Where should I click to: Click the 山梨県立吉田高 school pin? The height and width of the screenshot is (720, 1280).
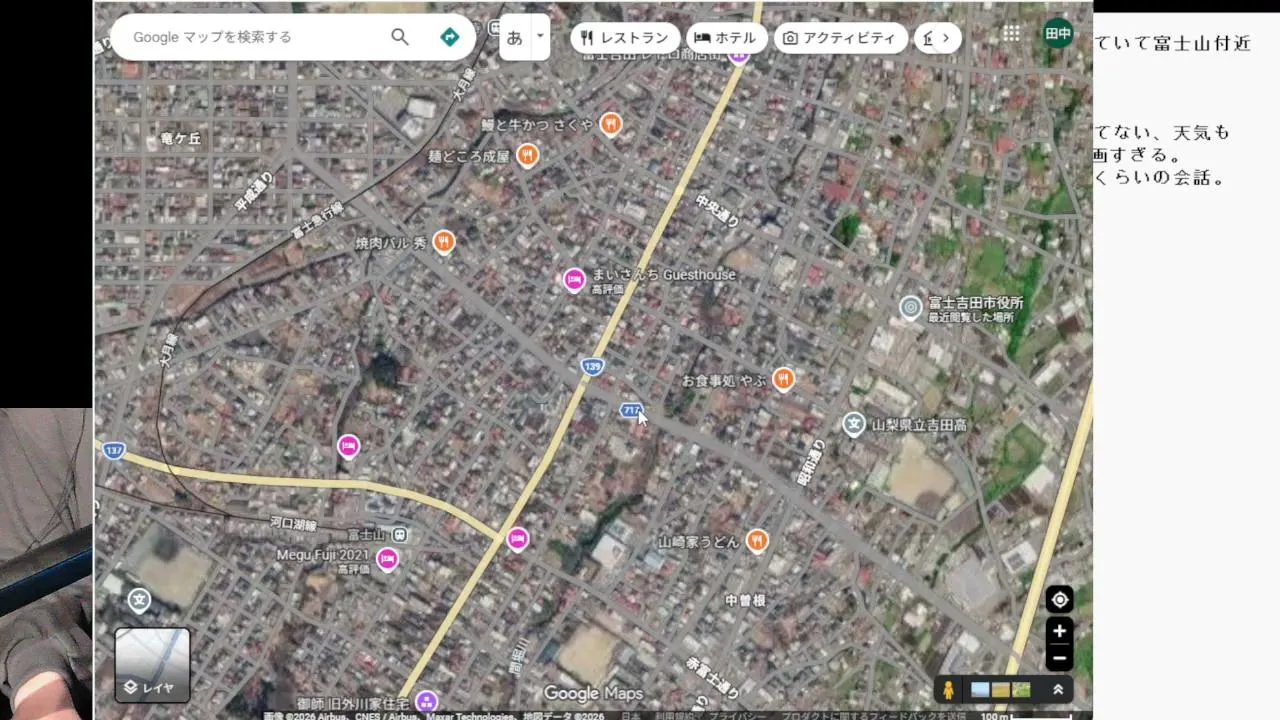pos(853,424)
